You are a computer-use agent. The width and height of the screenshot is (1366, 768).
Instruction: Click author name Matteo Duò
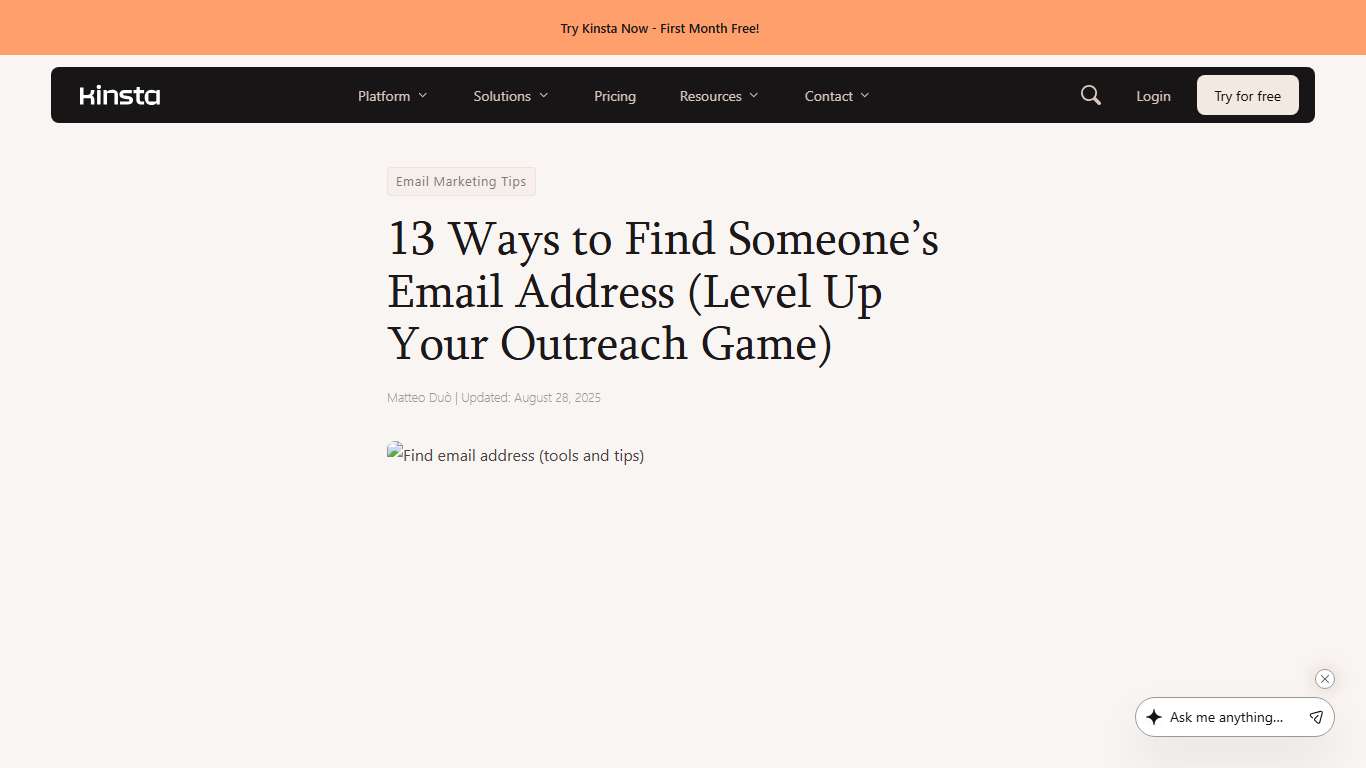(x=418, y=397)
